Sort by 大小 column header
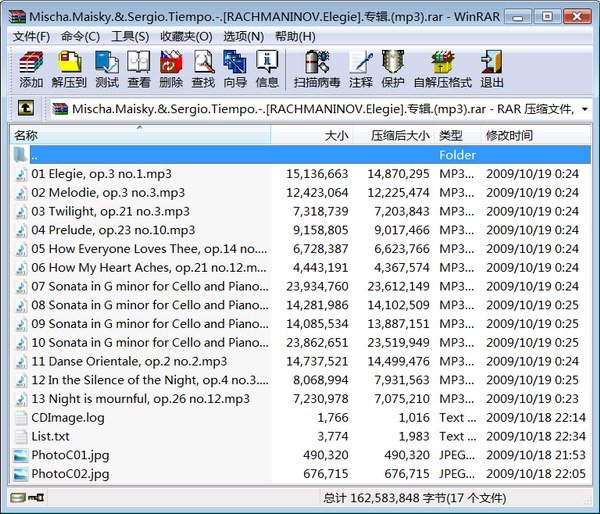The width and height of the screenshot is (600, 514). tap(311, 135)
